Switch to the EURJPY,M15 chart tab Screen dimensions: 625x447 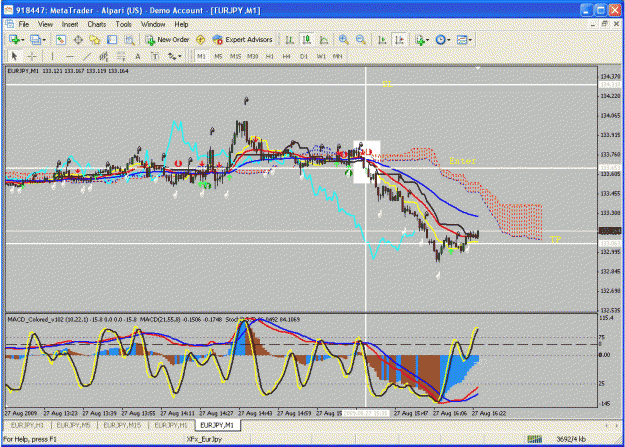(x=122, y=425)
